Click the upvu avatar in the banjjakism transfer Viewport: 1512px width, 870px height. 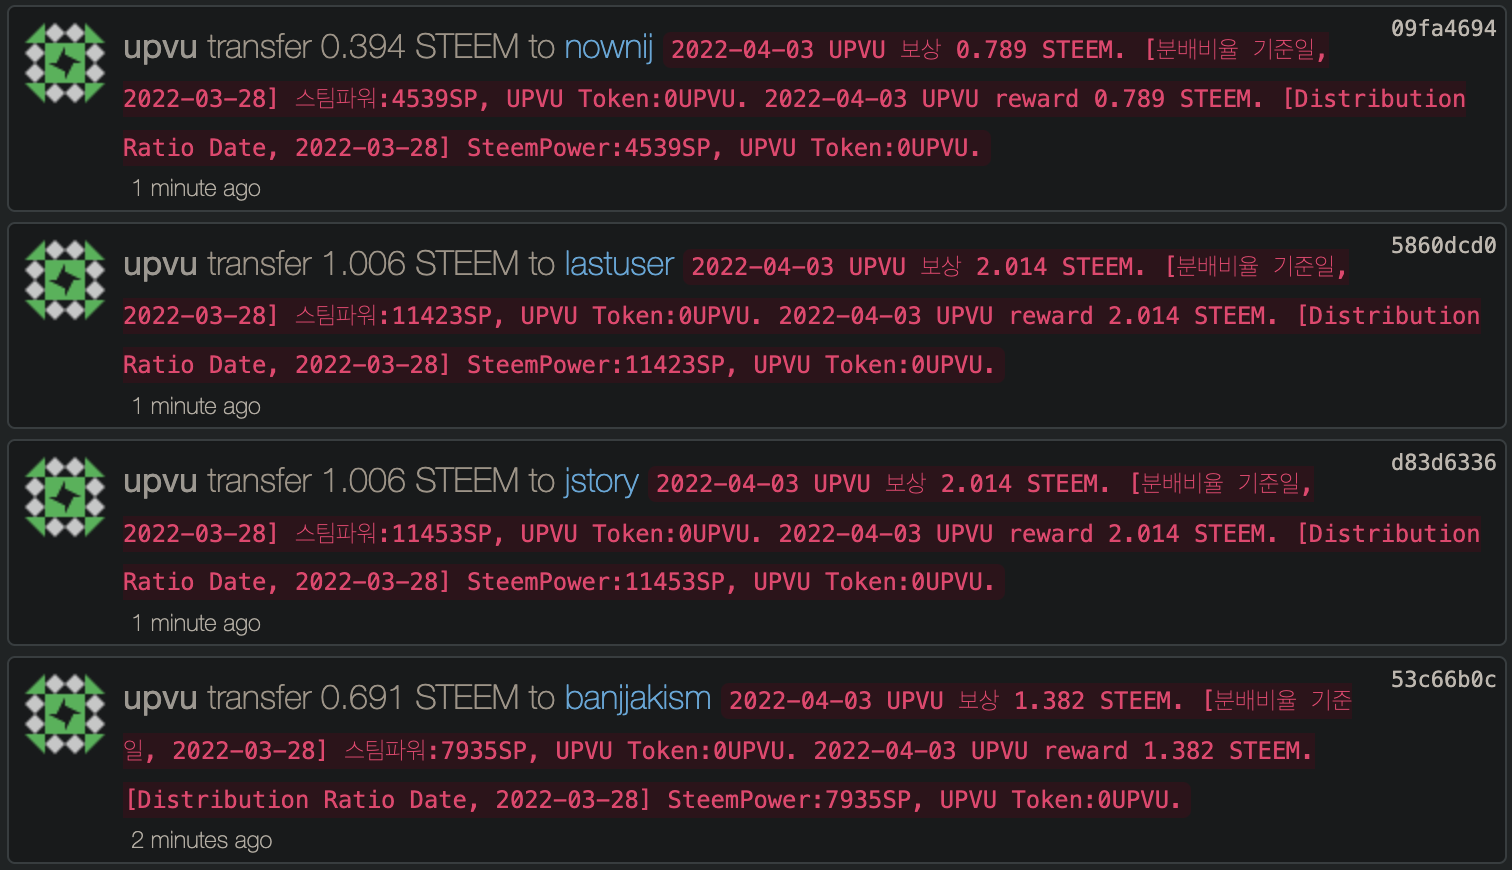point(65,714)
